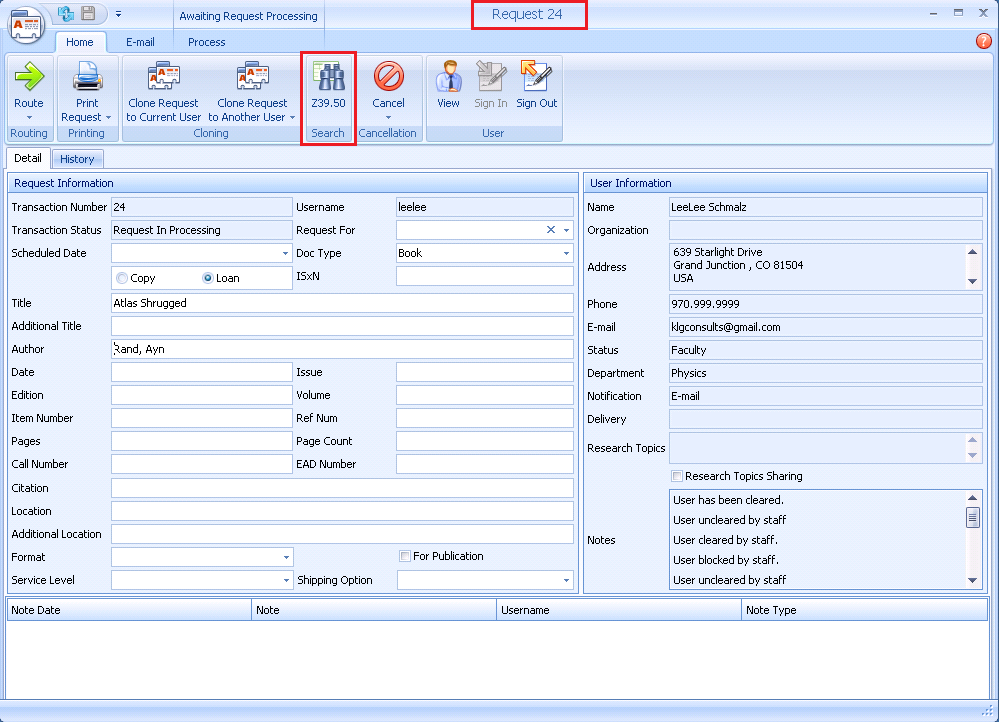
Task: Open the help question mark icon
Action: point(983,41)
